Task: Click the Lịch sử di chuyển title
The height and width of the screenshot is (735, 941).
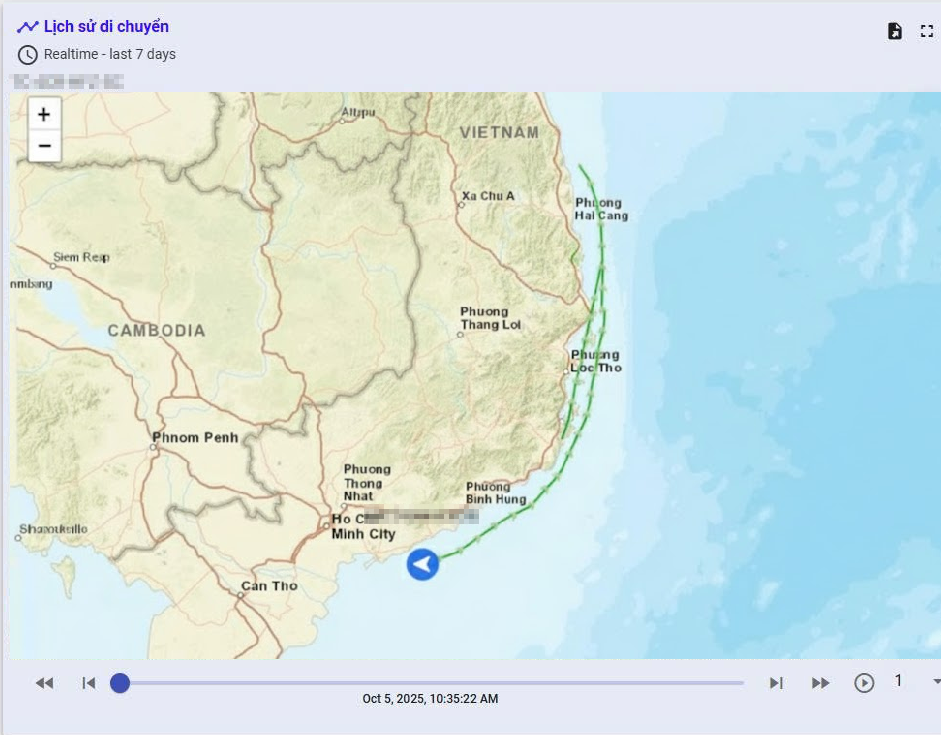Action: (106, 27)
